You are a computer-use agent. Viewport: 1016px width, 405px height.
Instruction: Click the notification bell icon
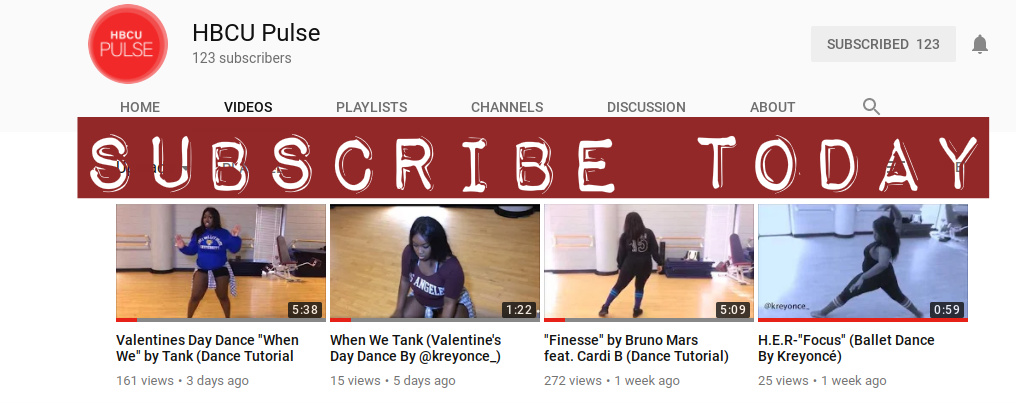tap(980, 44)
